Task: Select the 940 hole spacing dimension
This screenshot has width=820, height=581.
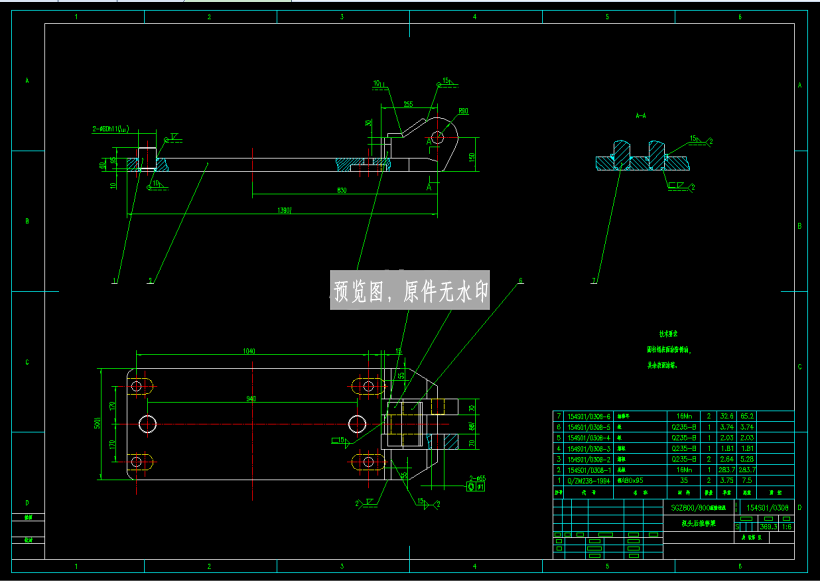Action: [252, 398]
